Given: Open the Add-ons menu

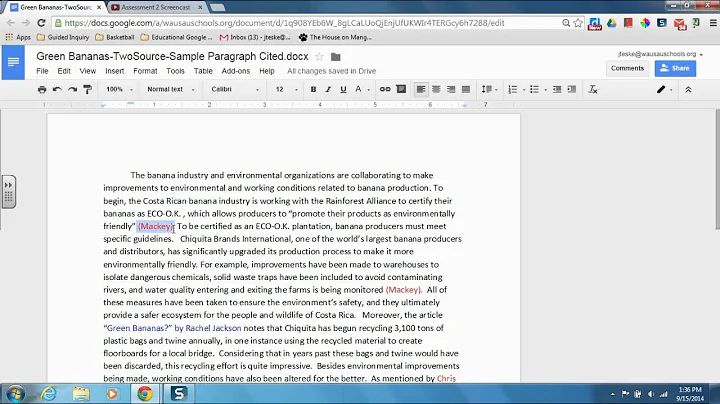Looking at the screenshot, I should 236,71.
